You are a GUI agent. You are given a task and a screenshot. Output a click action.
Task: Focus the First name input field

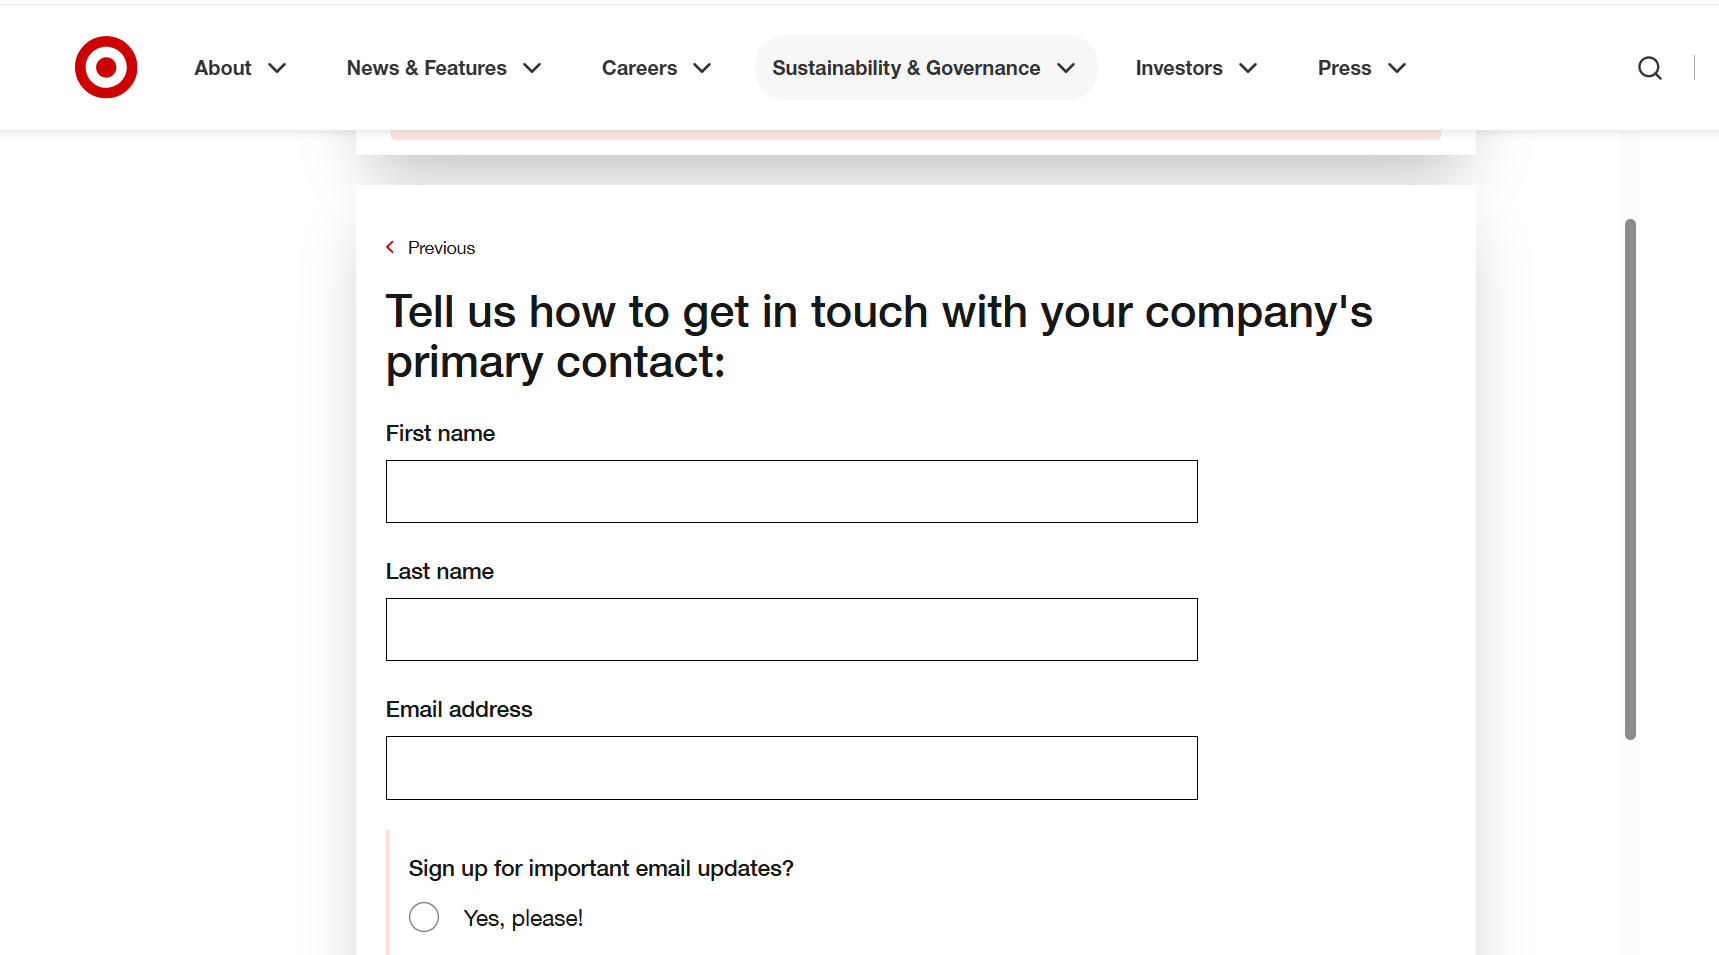click(x=791, y=491)
